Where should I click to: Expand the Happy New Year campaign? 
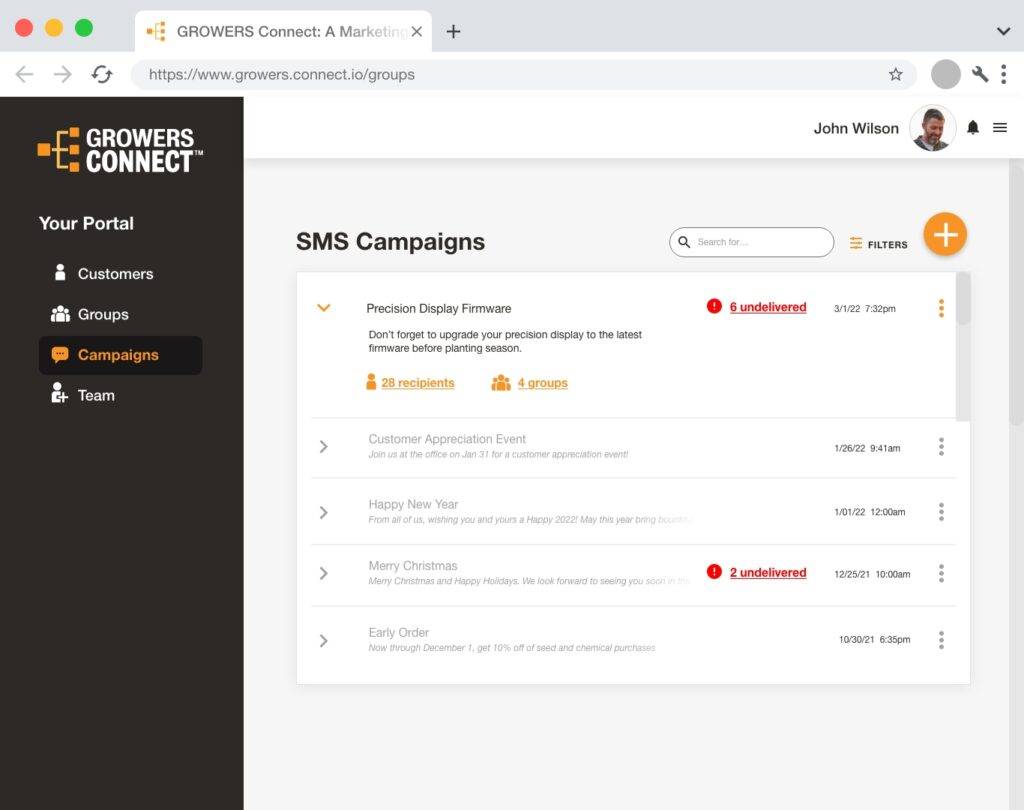323,512
